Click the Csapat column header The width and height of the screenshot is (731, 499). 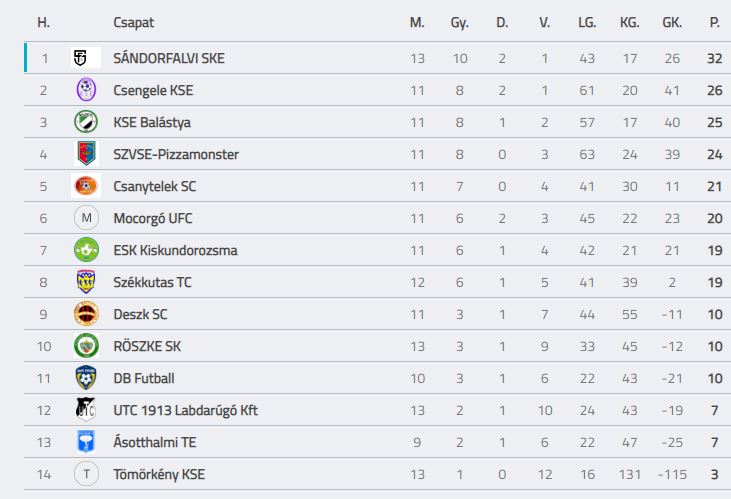pos(134,22)
